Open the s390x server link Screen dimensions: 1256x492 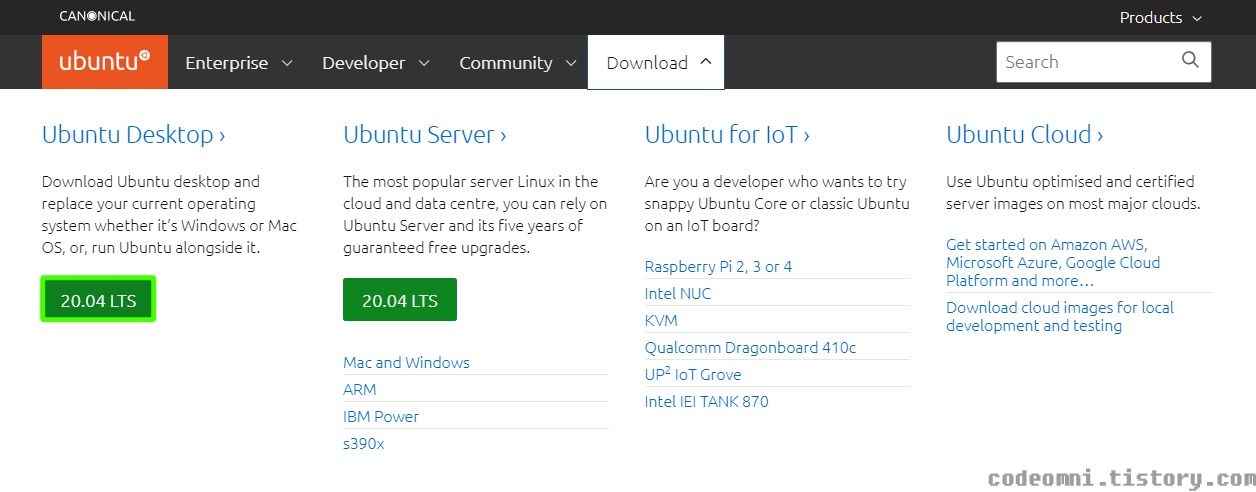pos(363,443)
